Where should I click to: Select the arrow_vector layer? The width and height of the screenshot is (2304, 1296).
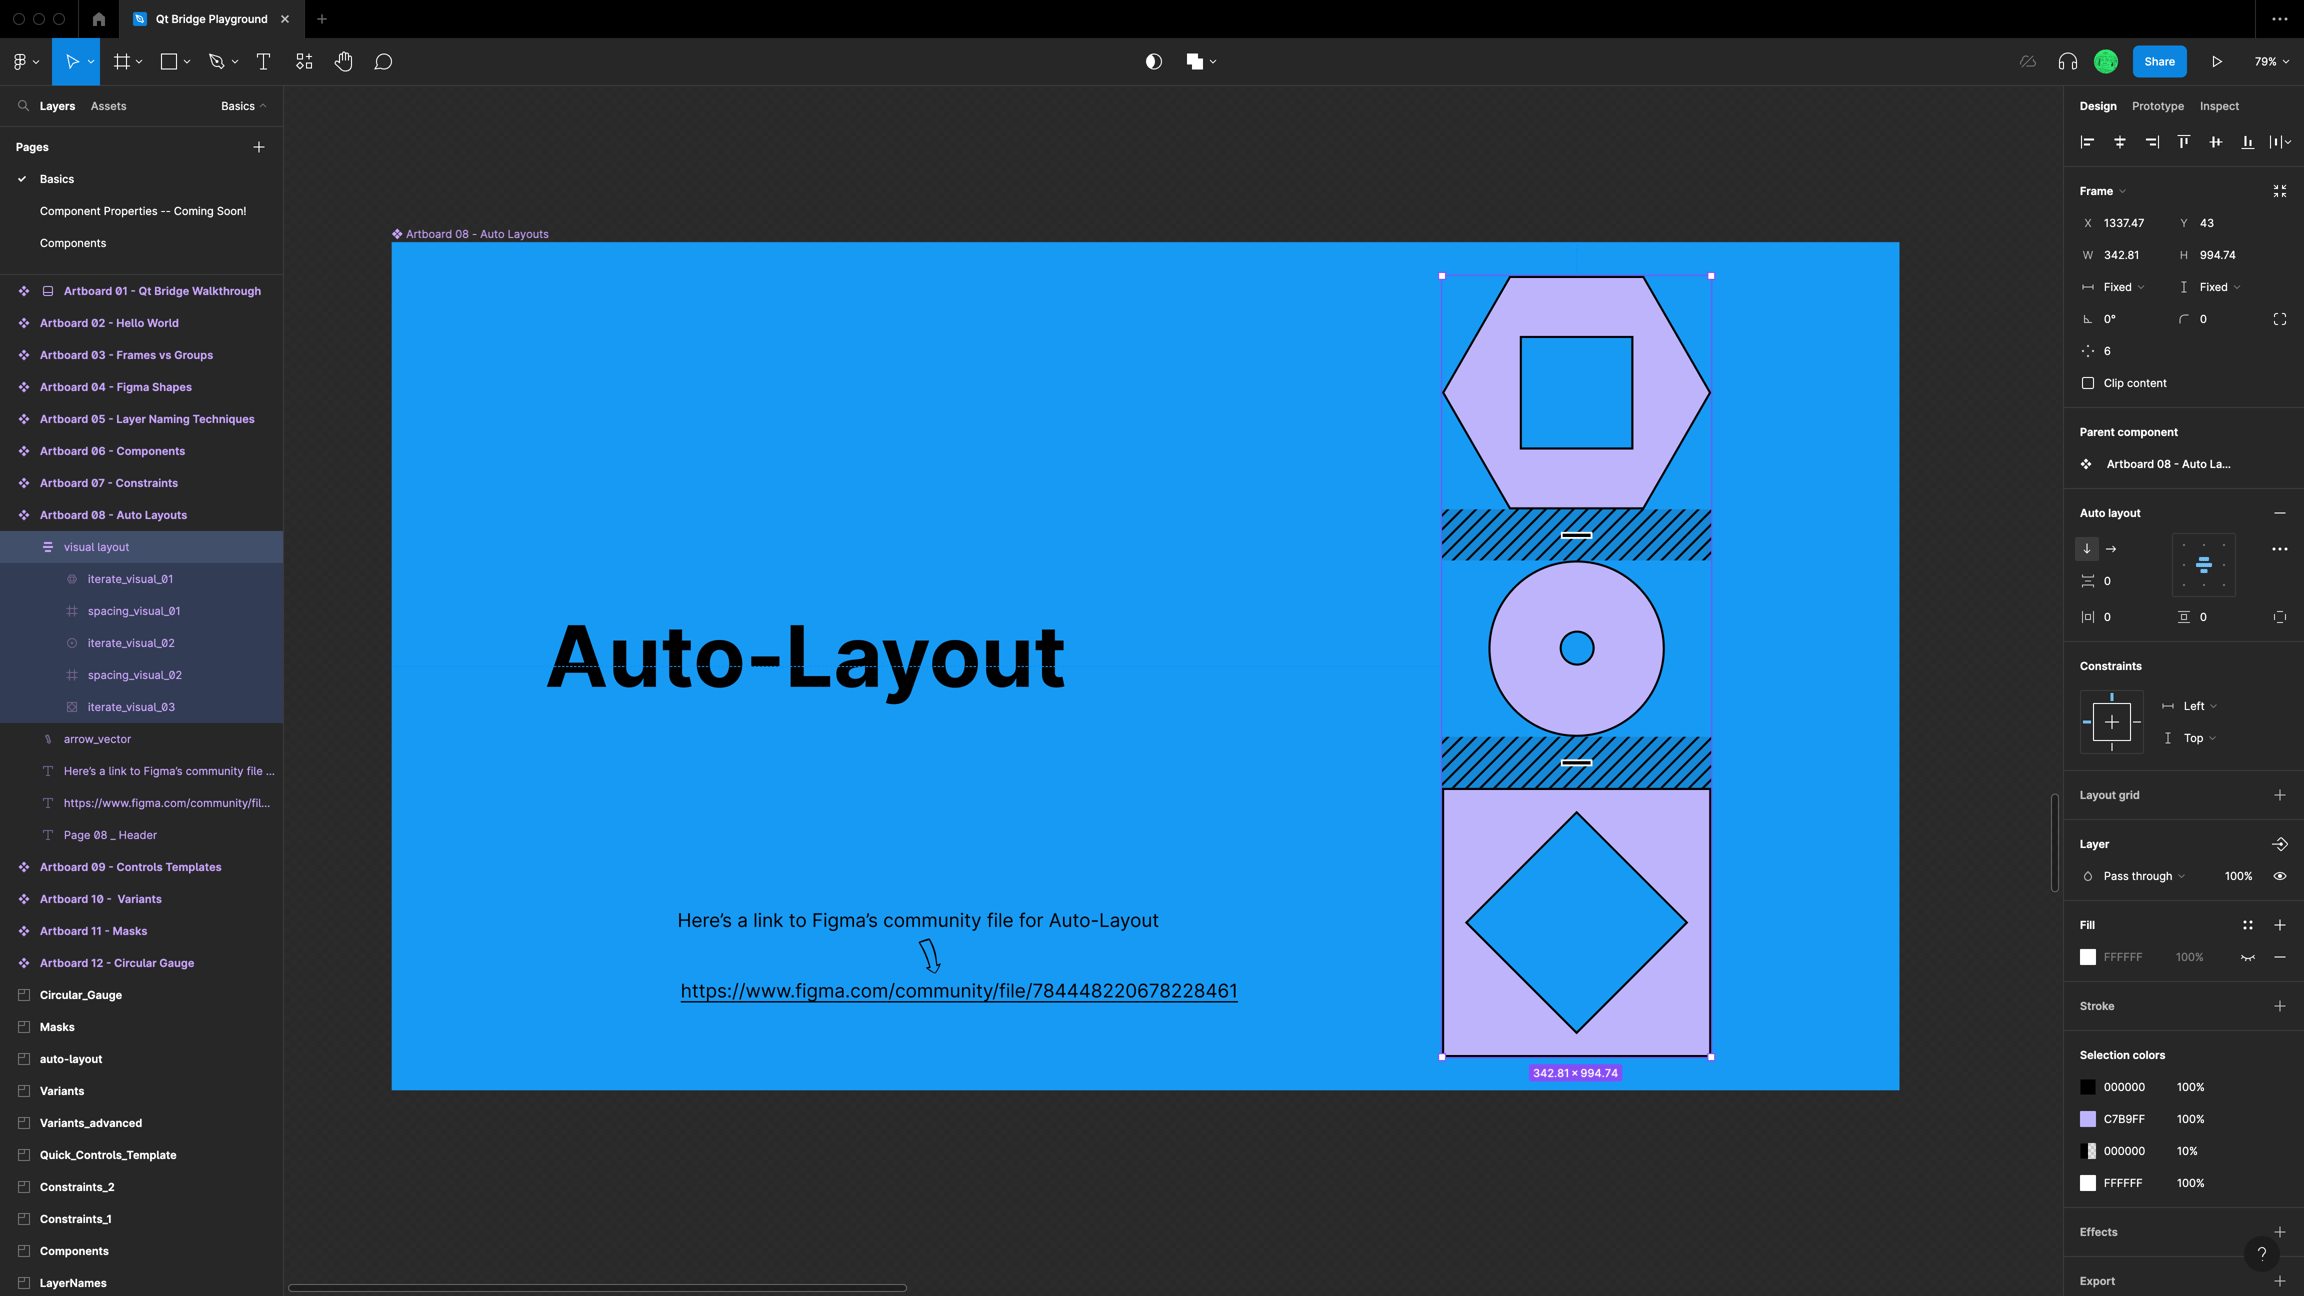[97, 739]
